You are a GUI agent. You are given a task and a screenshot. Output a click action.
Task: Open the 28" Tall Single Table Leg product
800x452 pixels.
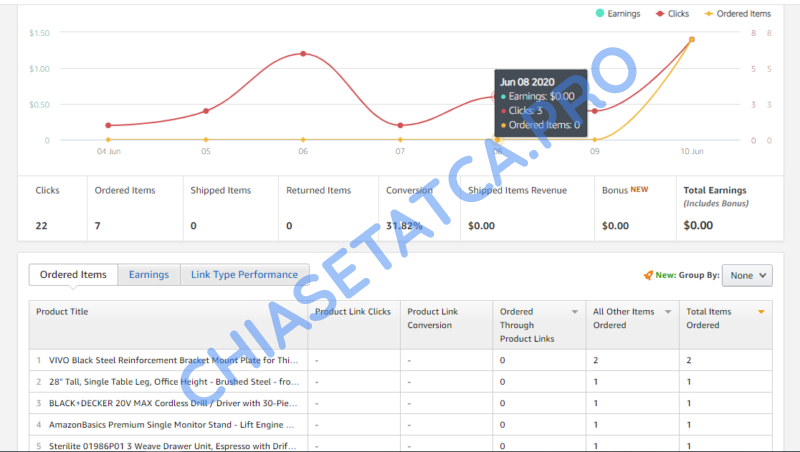point(174,382)
